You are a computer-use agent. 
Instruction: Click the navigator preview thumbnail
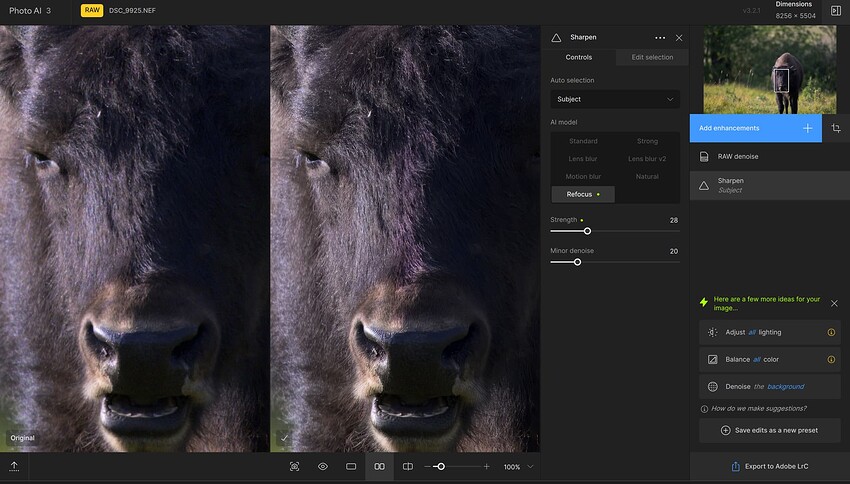click(x=770, y=69)
